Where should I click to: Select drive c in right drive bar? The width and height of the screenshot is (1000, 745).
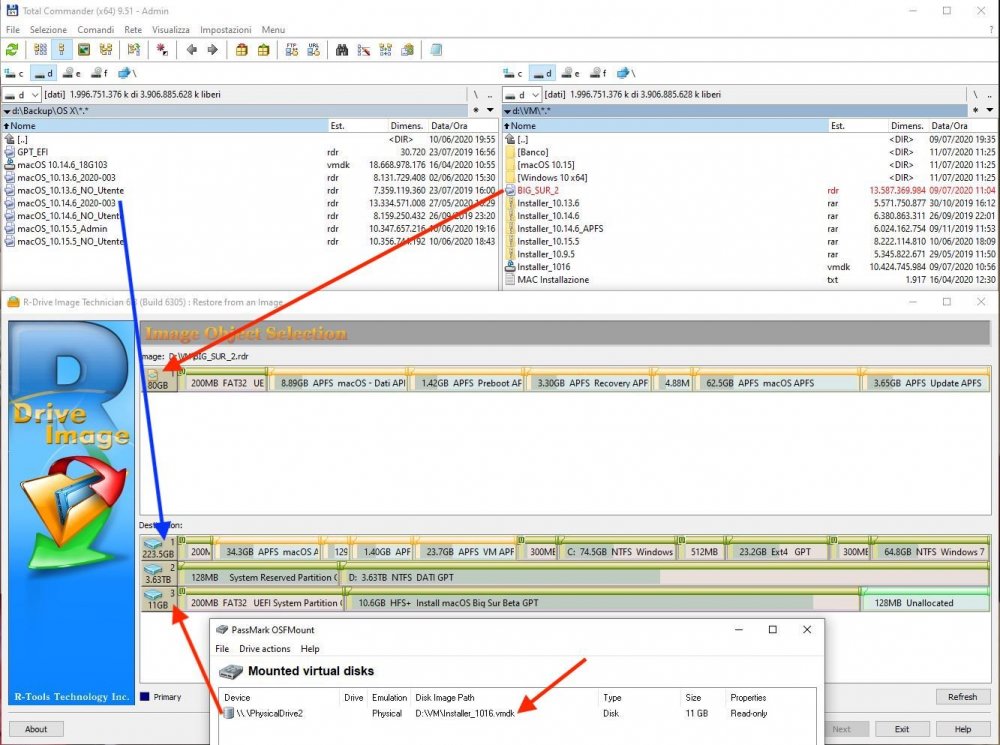[x=513, y=73]
